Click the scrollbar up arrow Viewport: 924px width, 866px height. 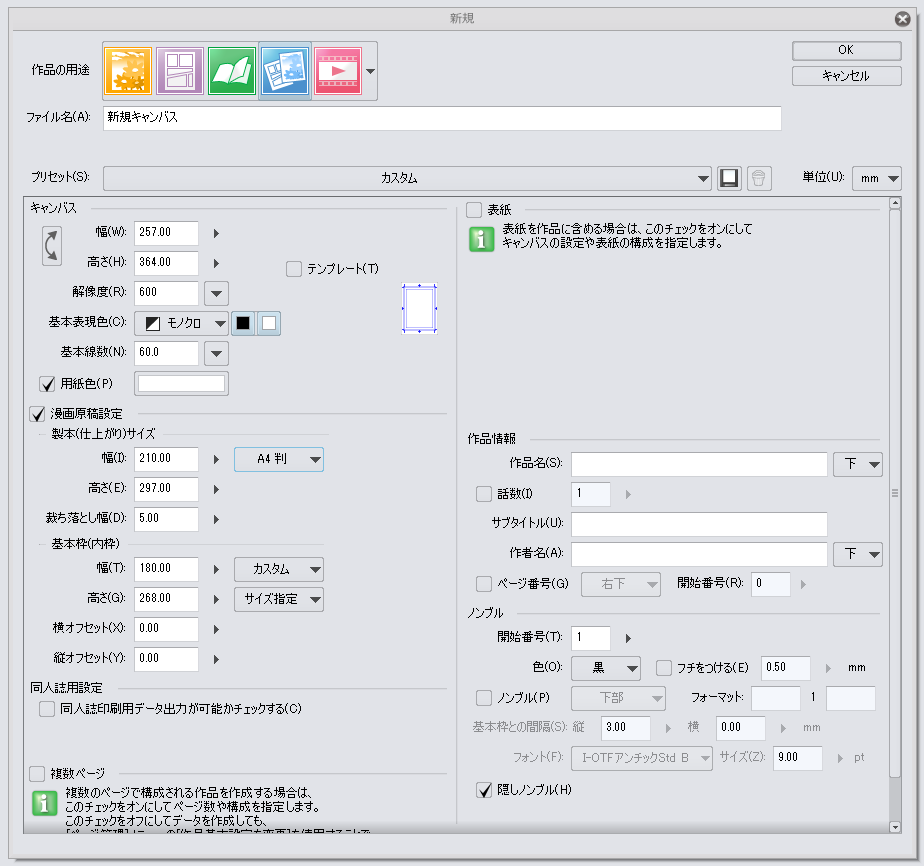click(x=895, y=203)
